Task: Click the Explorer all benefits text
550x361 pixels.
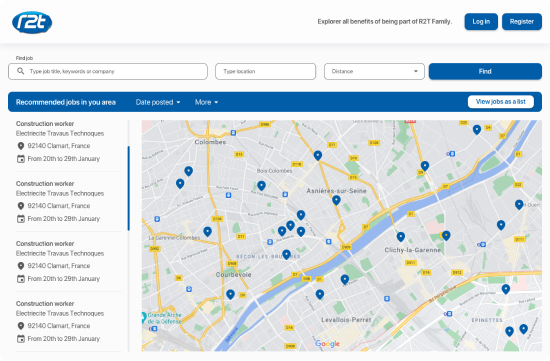Action: point(385,21)
